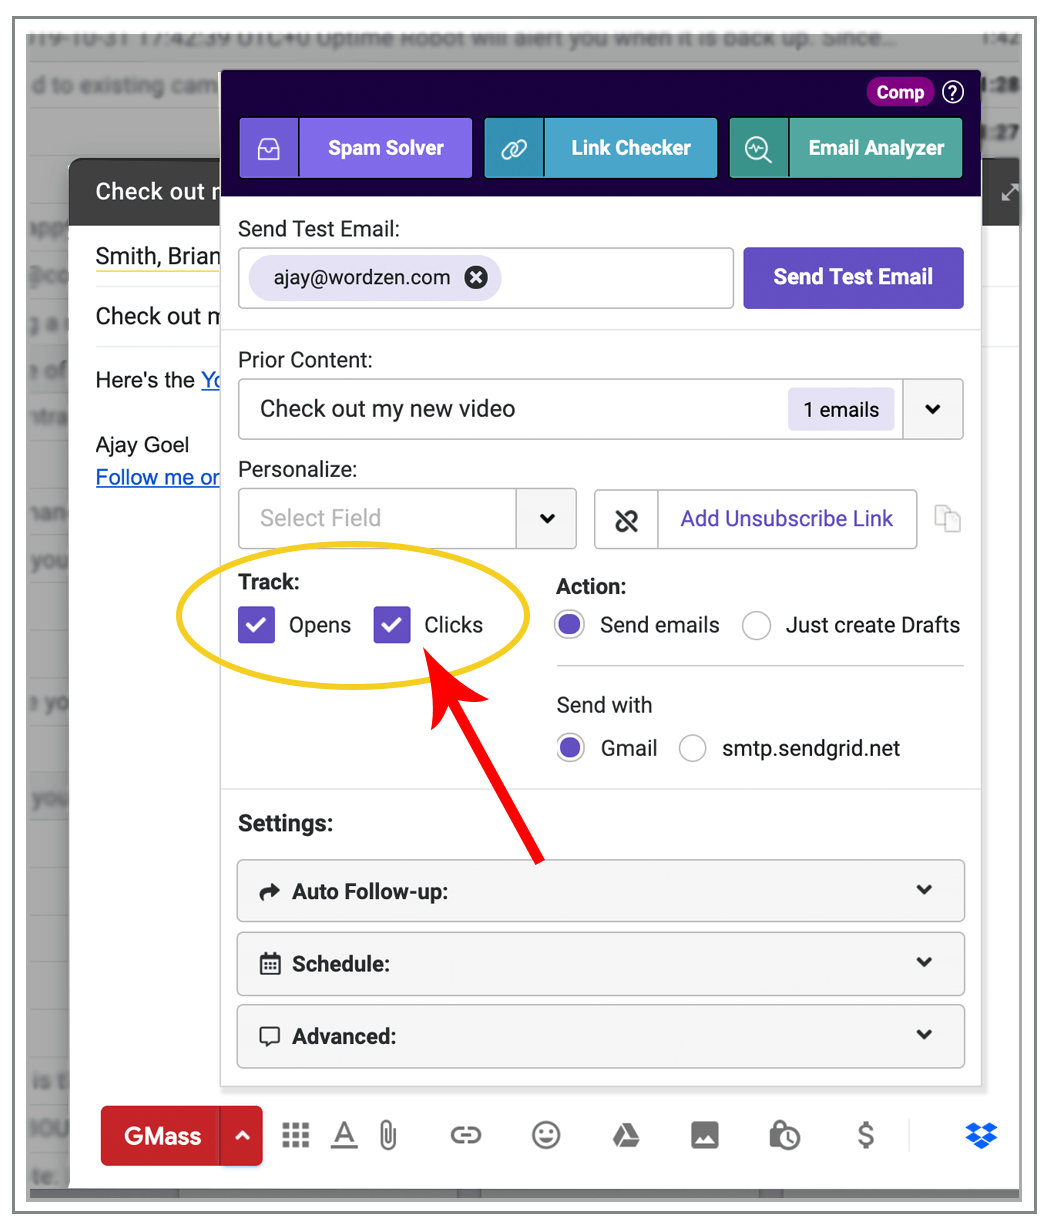Uncheck the Clicks tracking checkbox
This screenshot has height=1224, width=1048.
(x=392, y=625)
